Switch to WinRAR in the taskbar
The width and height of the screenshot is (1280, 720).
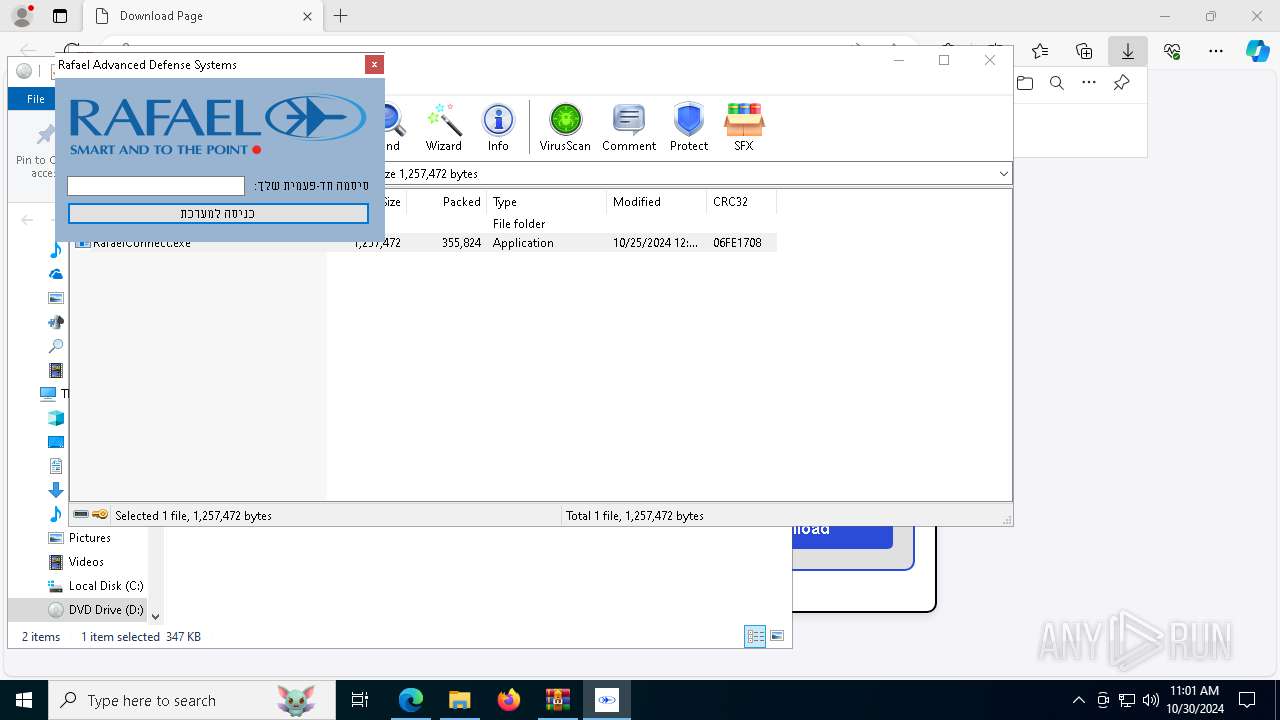coord(558,700)
